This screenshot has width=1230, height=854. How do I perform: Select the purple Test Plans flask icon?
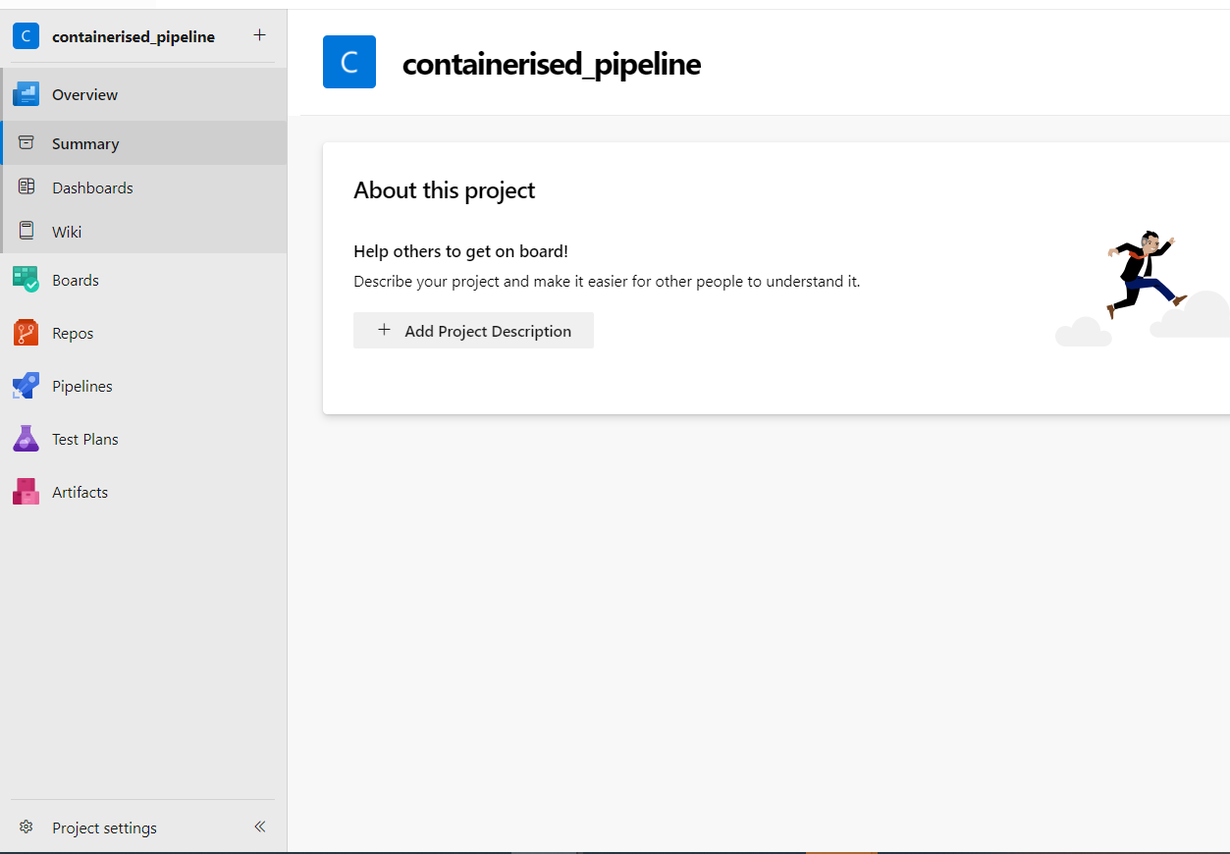tap(26, 439)
